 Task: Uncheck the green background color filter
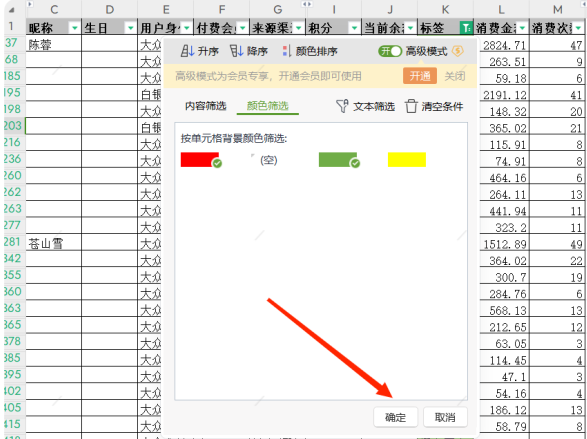[338, 160]
